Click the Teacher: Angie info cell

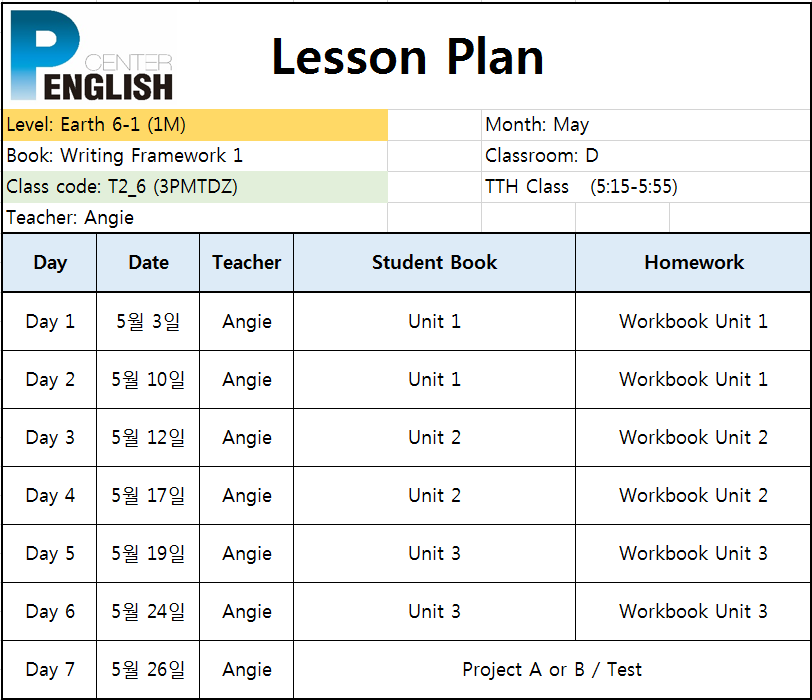click(x=195, y=218)
